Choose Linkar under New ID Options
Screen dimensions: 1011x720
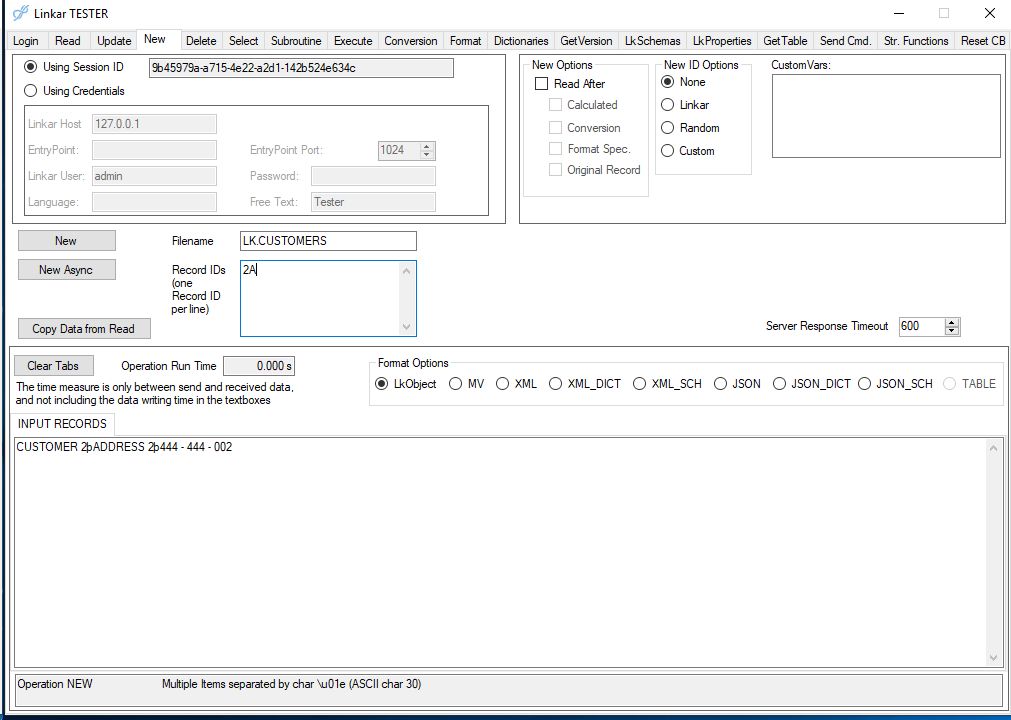coord(685,104)
